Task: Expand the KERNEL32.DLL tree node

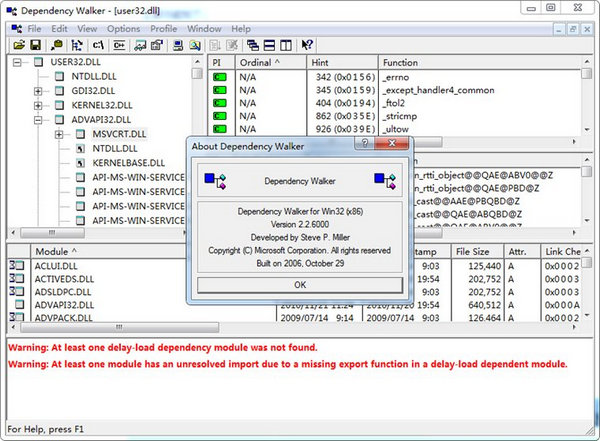Action: pos(38,105)
